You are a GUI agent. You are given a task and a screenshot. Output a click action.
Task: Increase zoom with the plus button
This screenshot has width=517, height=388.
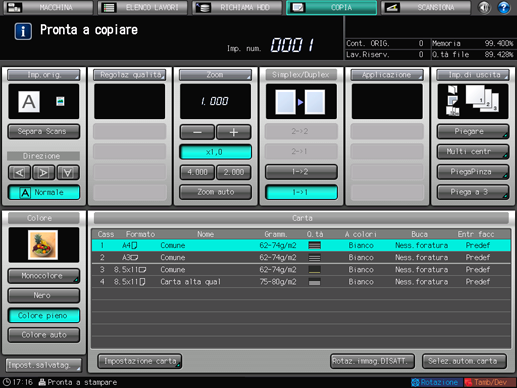[234, 132]
